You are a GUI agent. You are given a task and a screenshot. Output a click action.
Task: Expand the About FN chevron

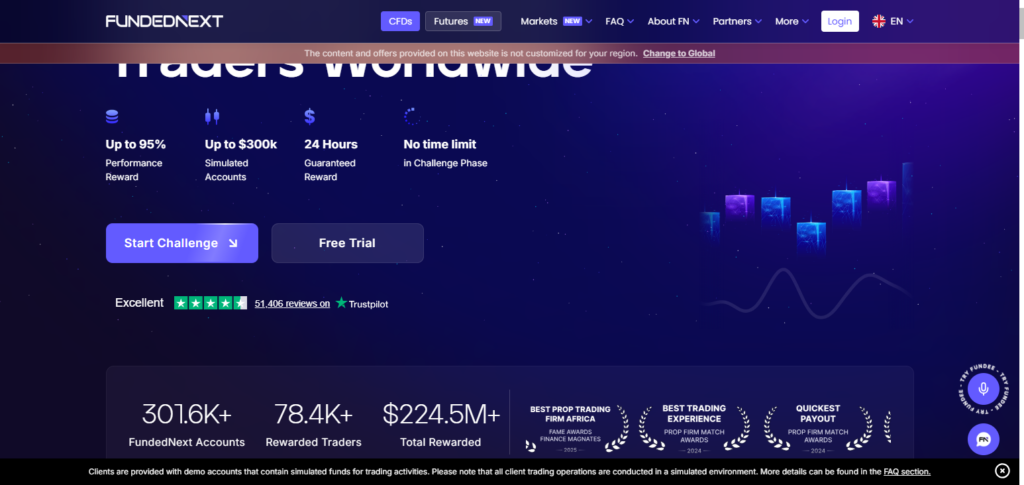pos(696,22)
